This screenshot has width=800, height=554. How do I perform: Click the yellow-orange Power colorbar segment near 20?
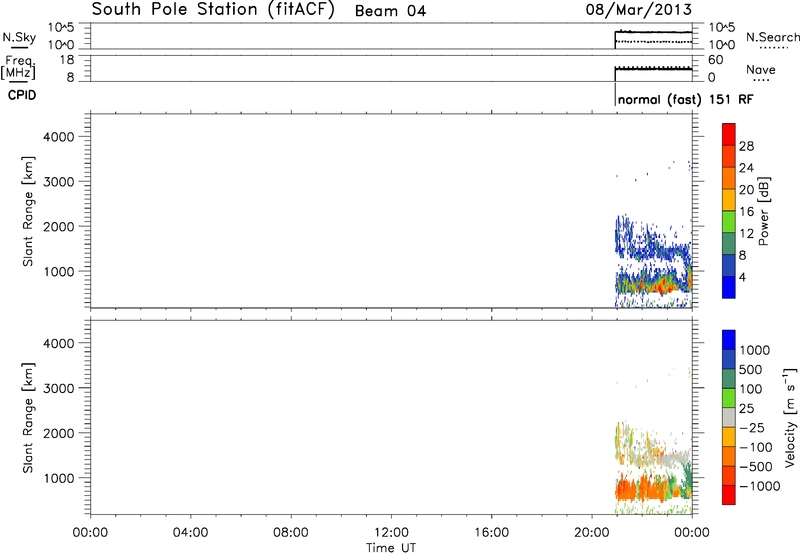(729, 198)
